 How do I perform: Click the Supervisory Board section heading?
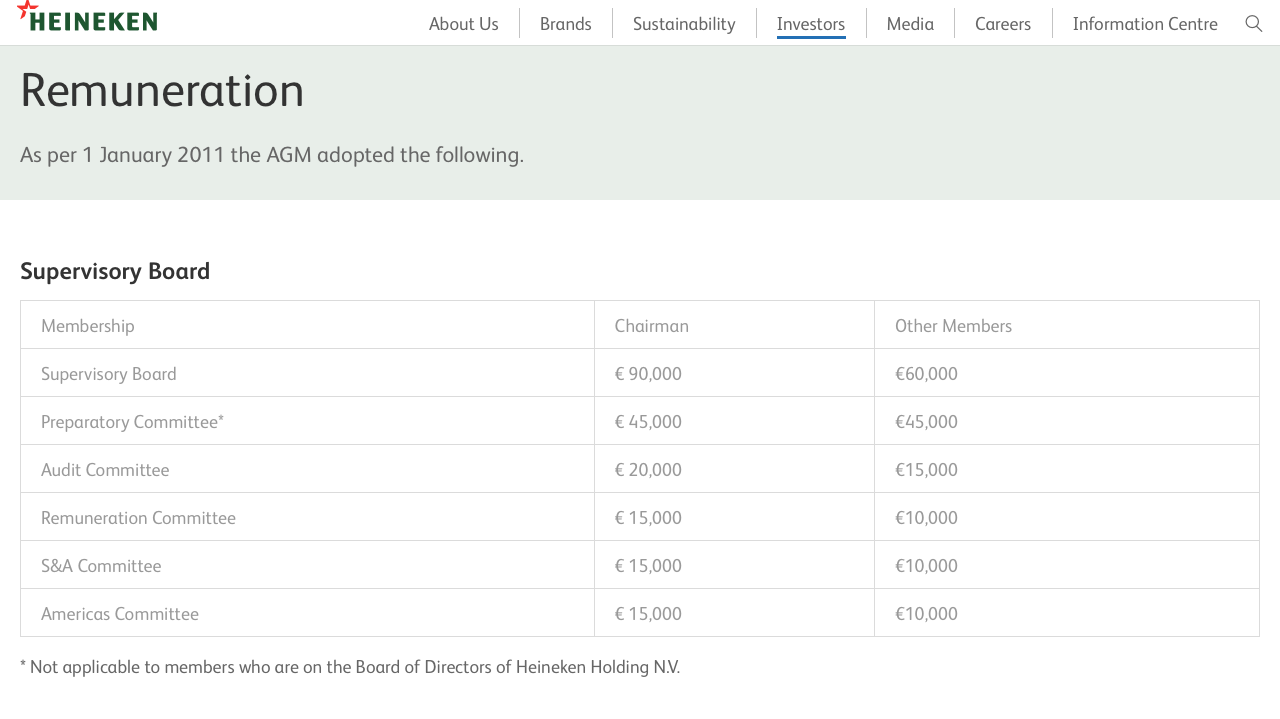pyautogui.click(x=115, y=271)
